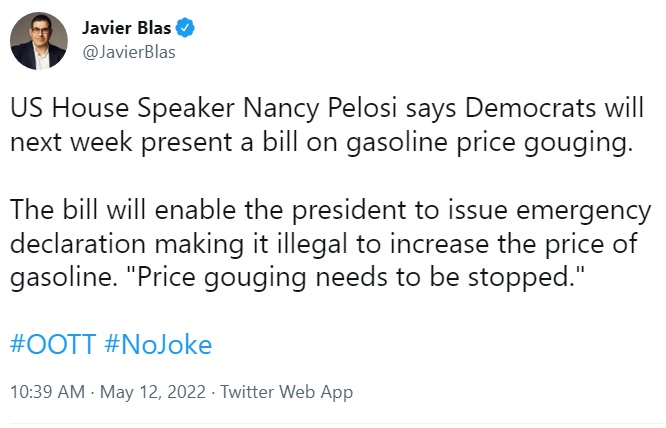Image resolution: width=666 pixels, height=428 pixels.
Task: Open the #OOTT hashtag
Action: pyautogui.click(x=53, y=344)
